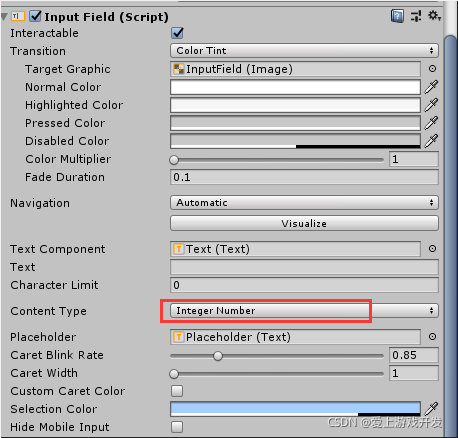
Task: Enable Hide Mobile Input checkbox
Action: coord(177,427)
